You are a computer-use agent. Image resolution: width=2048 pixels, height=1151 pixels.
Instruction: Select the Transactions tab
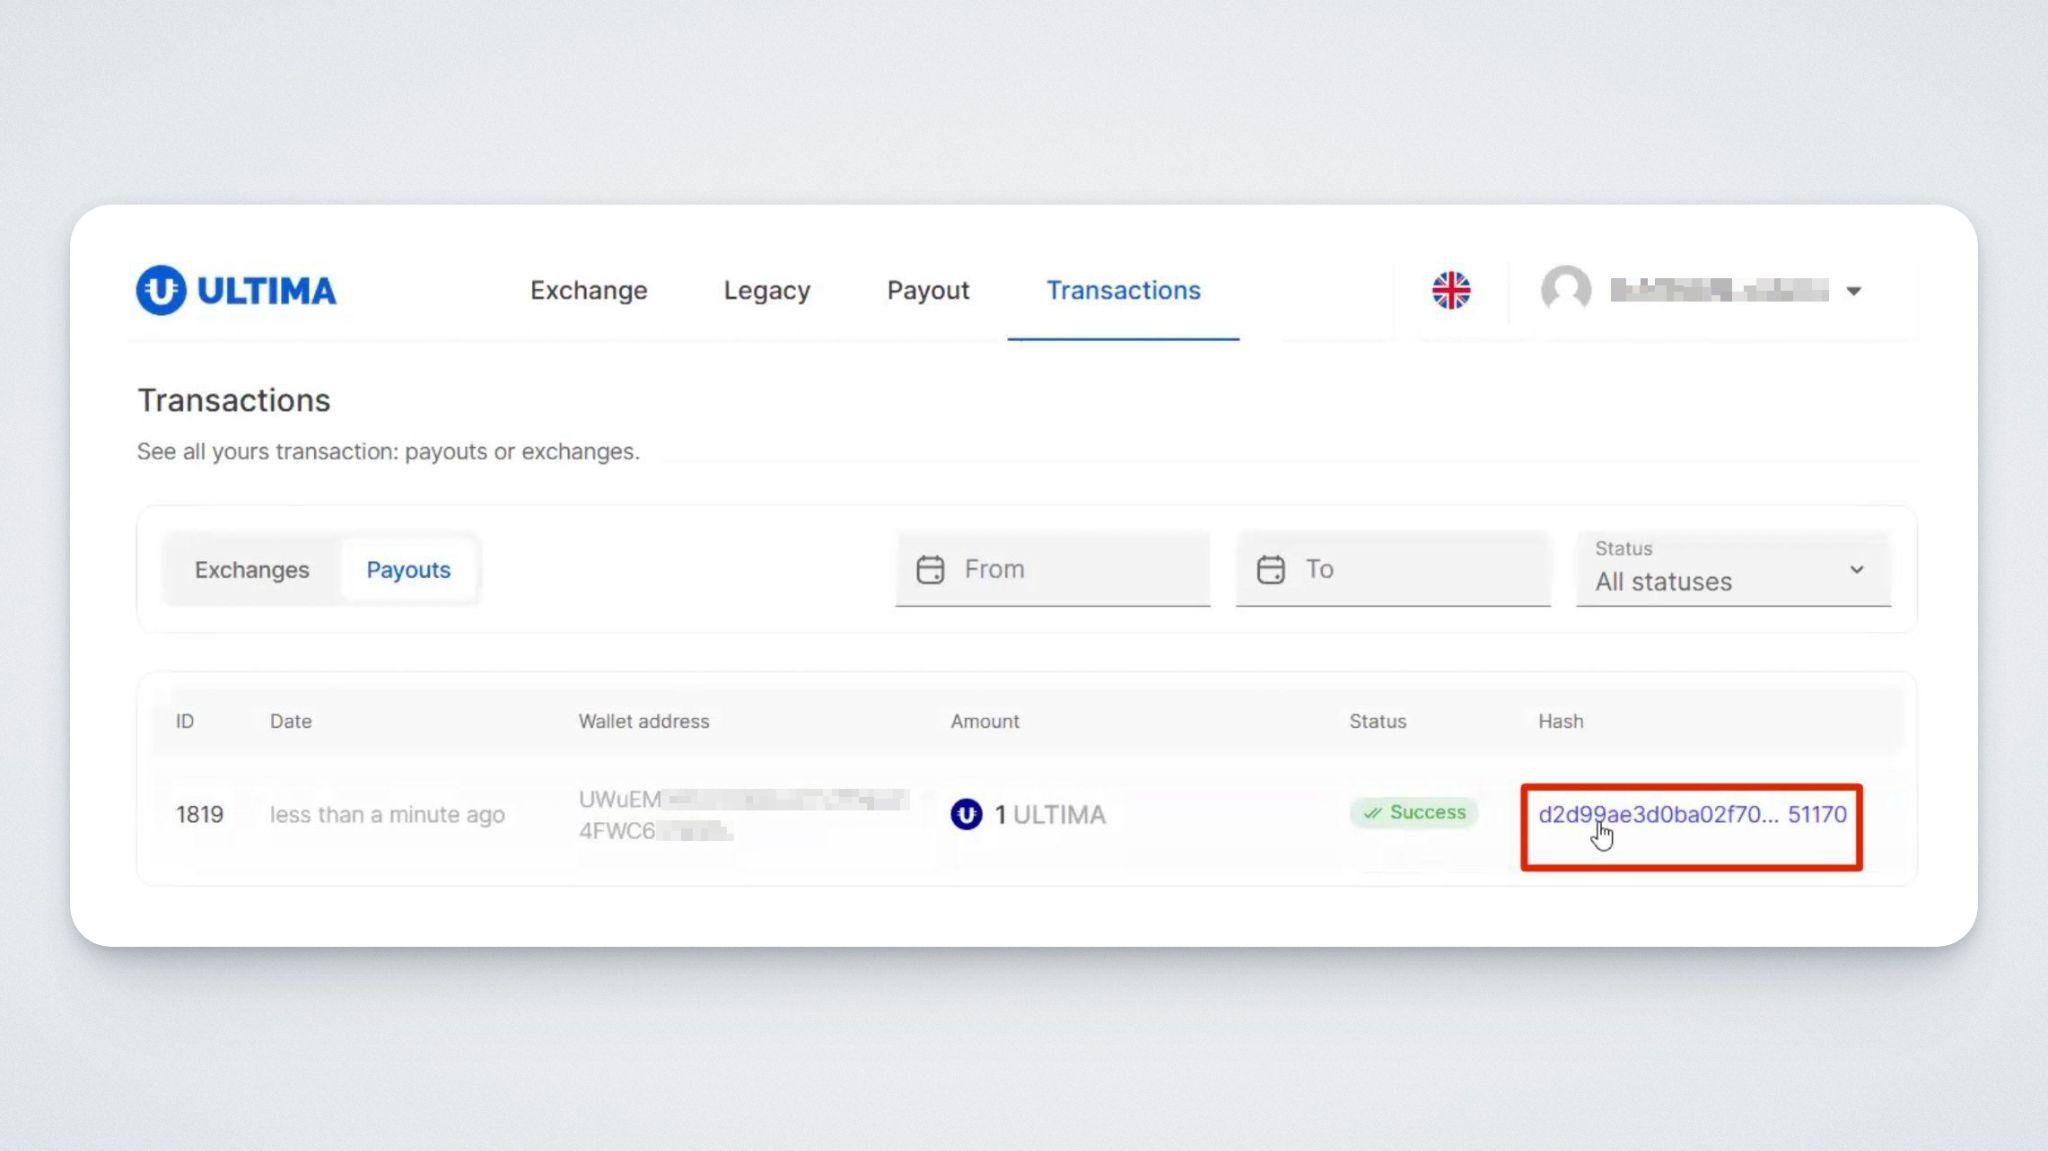point(1123,290)
